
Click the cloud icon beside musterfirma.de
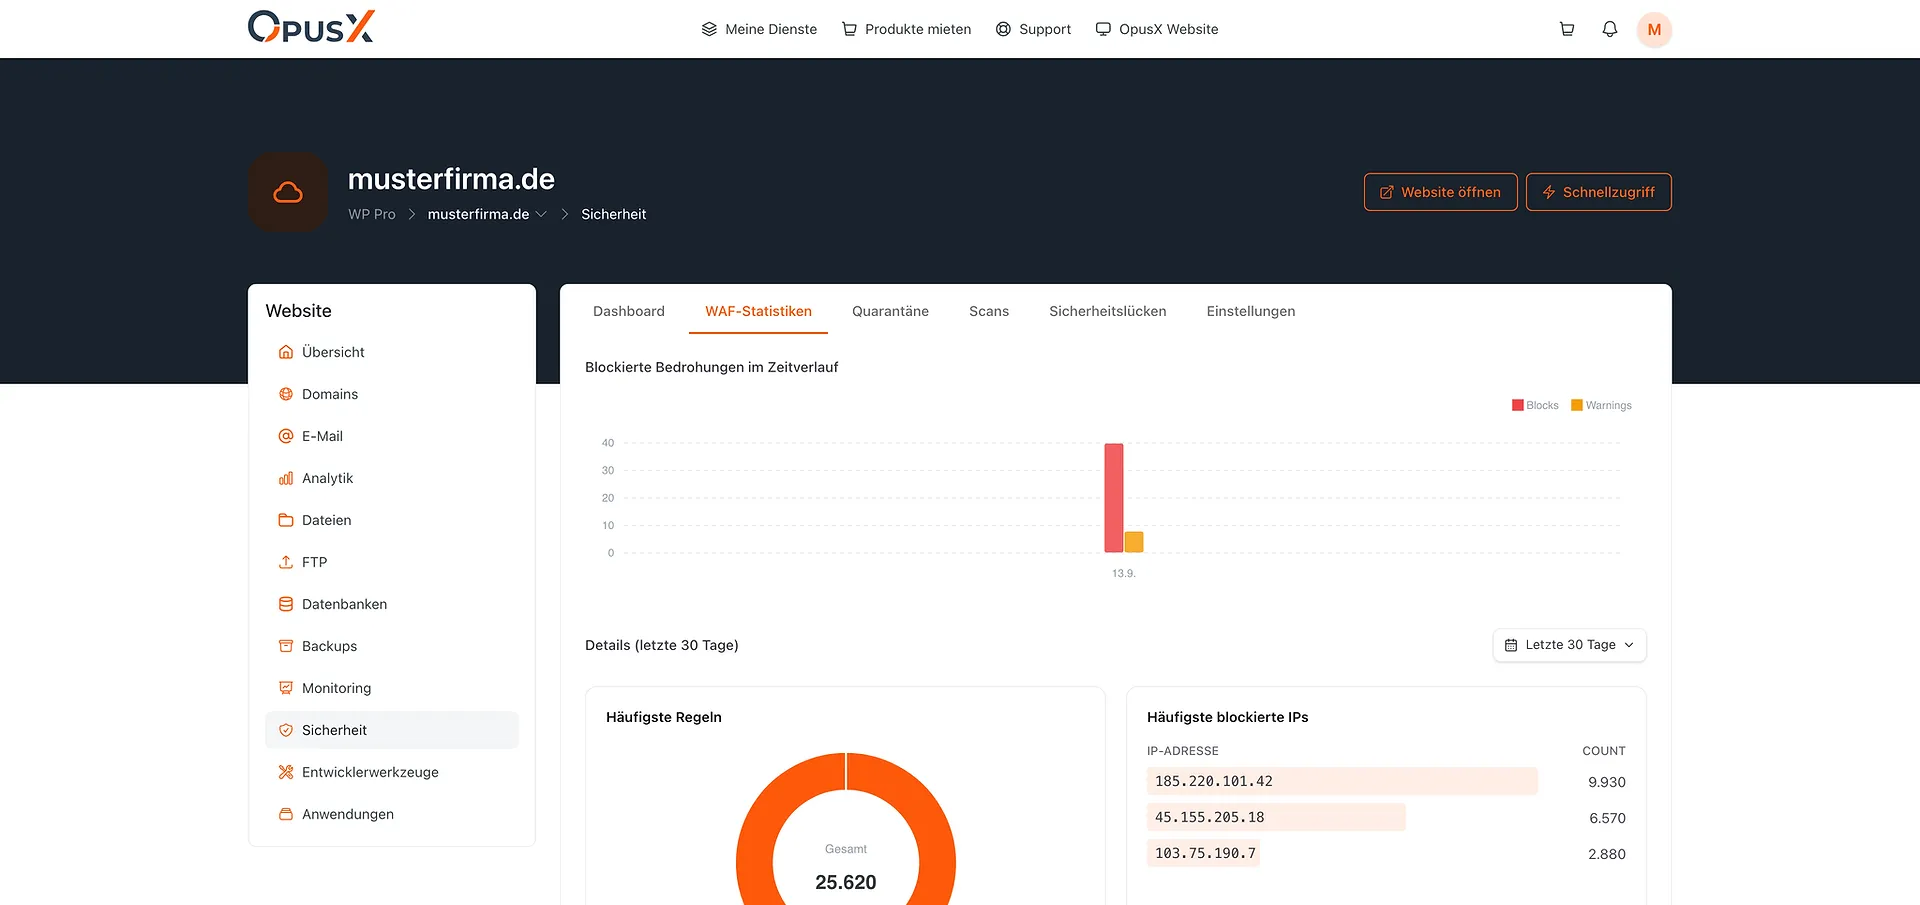click(288, 192)
